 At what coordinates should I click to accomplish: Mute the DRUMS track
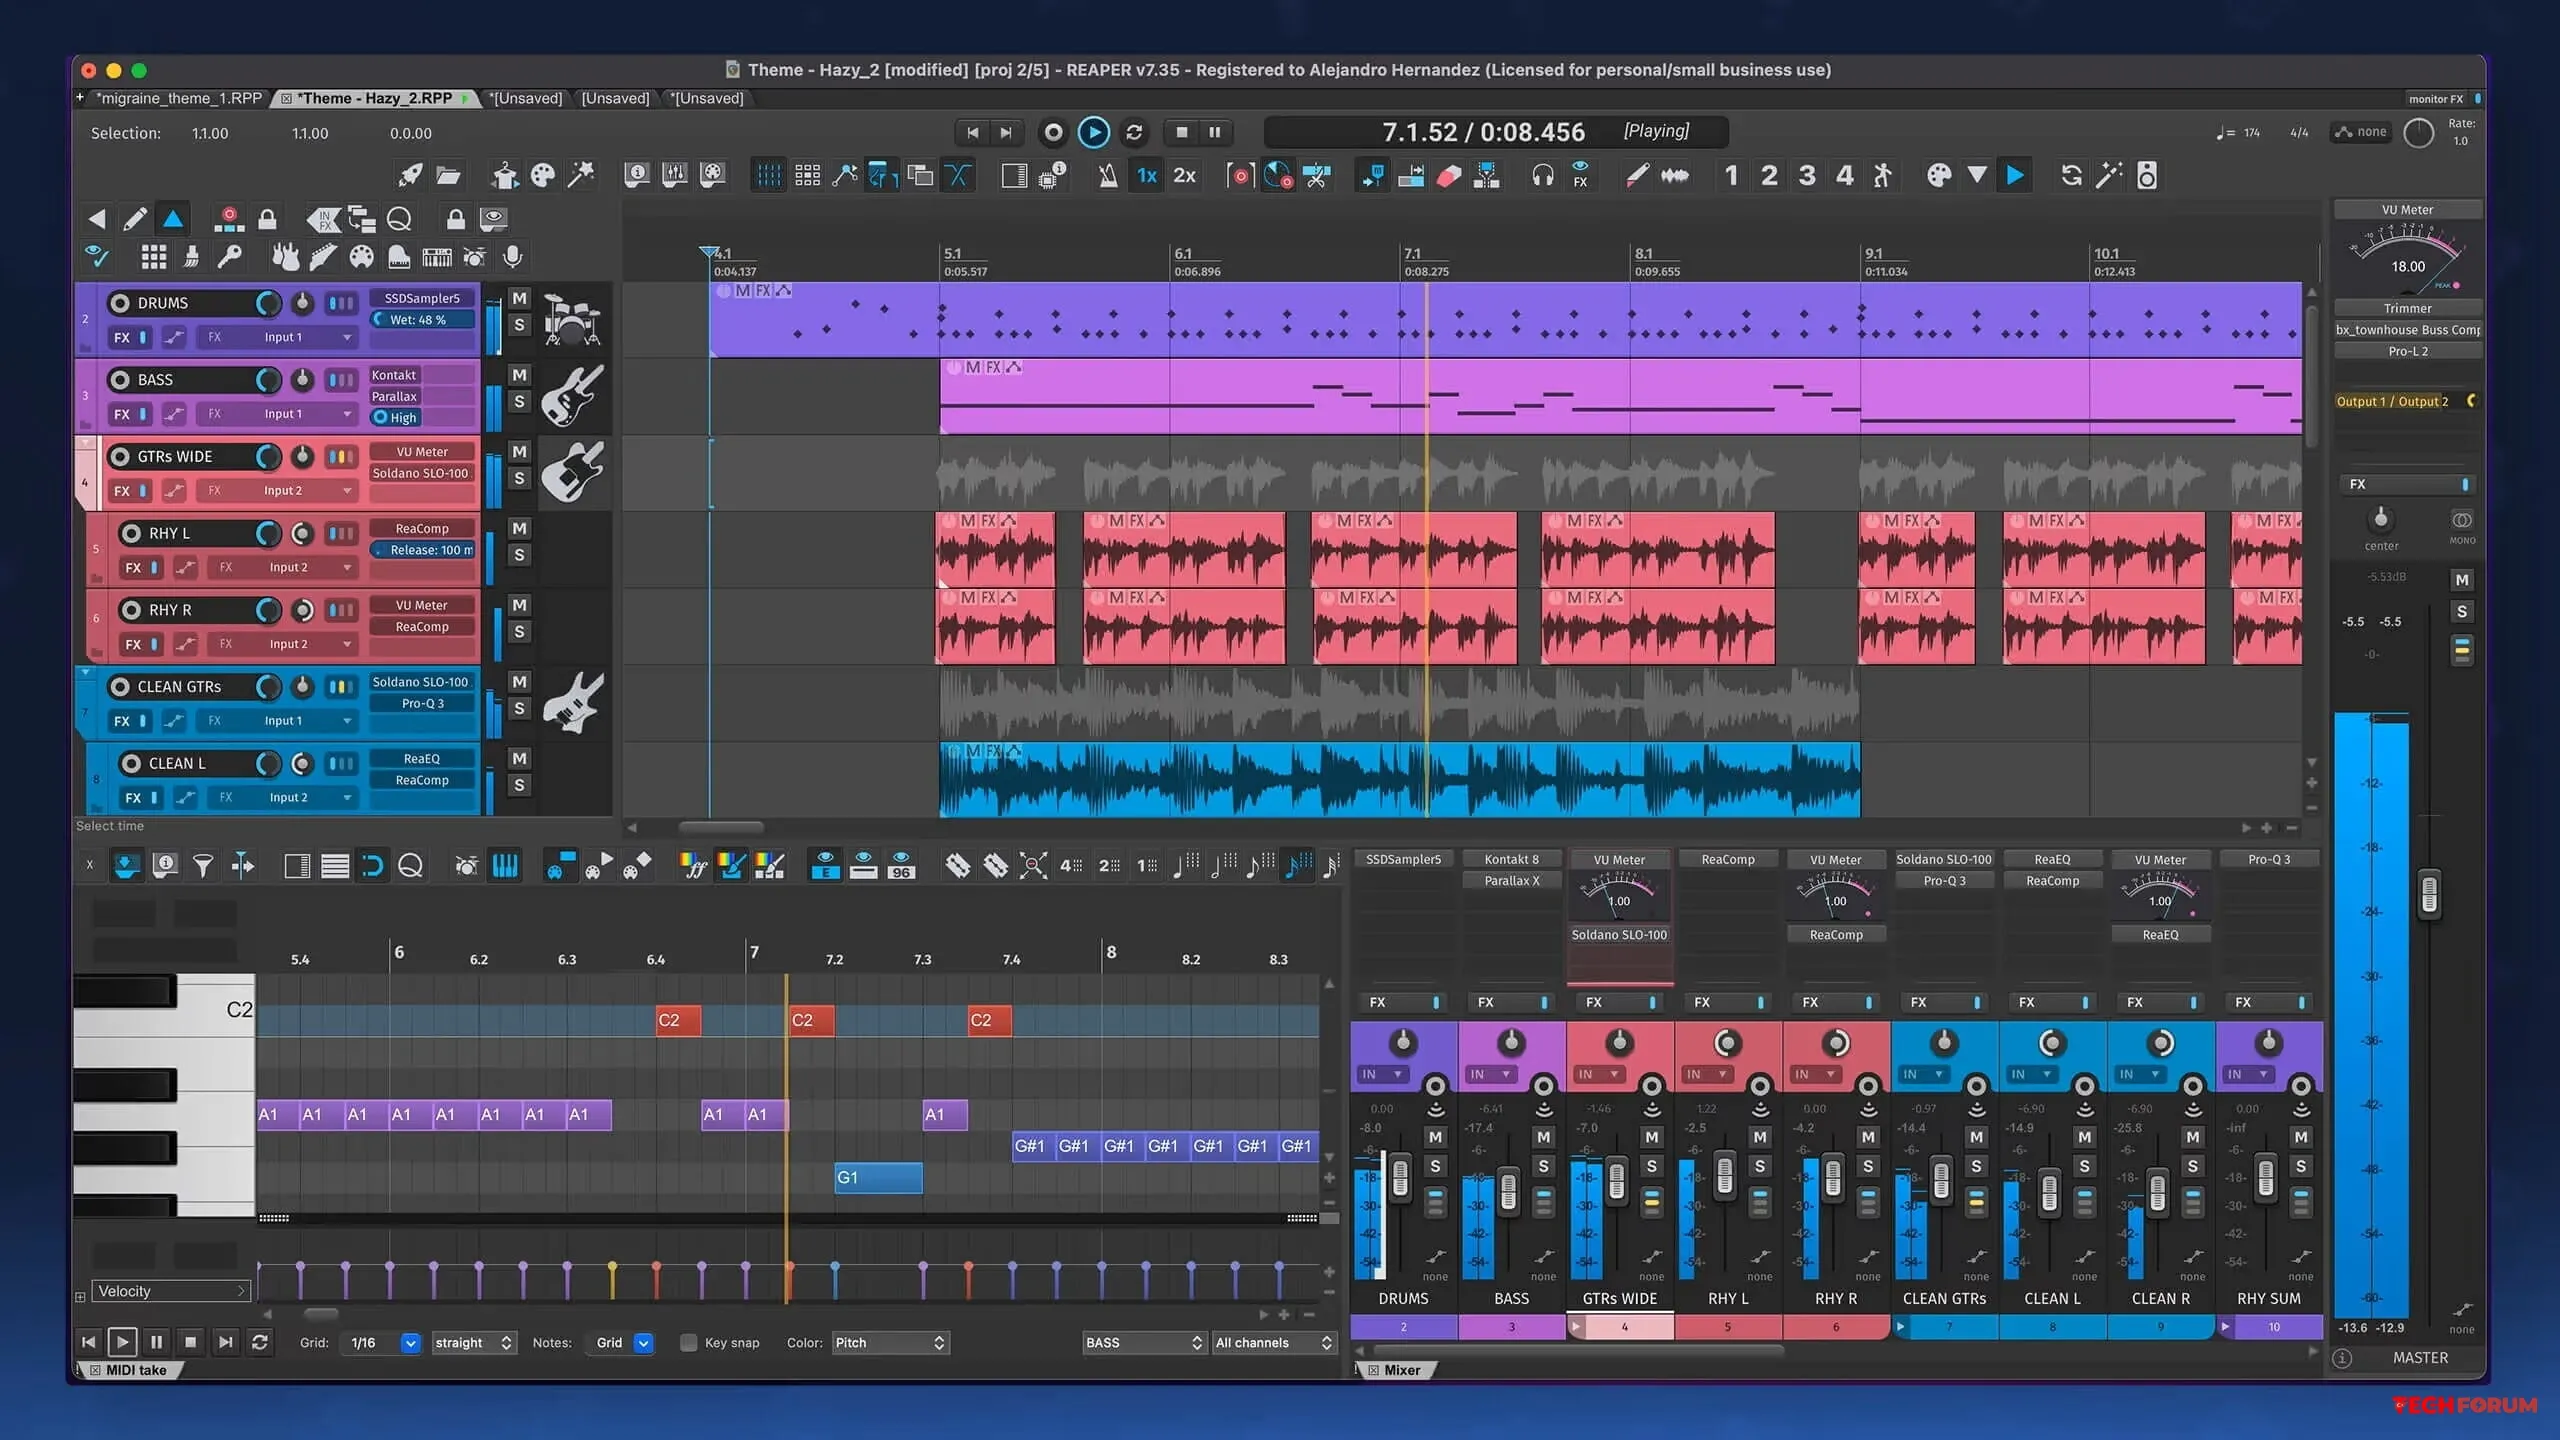[x=519, y=298]
